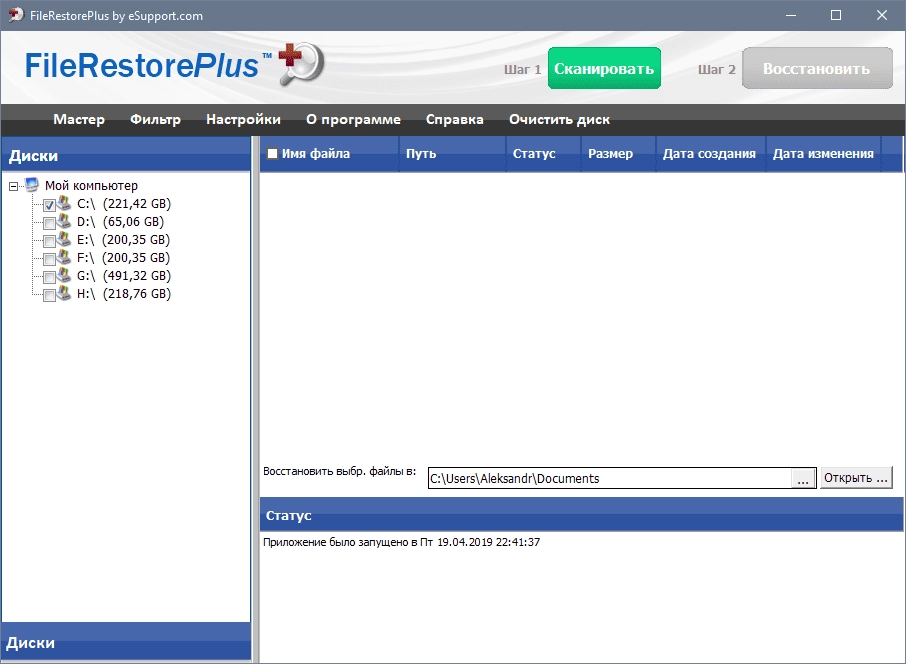Select the F:\ (200,35 GB) tree row
The image size is (906, 664).
click(124, 257)
